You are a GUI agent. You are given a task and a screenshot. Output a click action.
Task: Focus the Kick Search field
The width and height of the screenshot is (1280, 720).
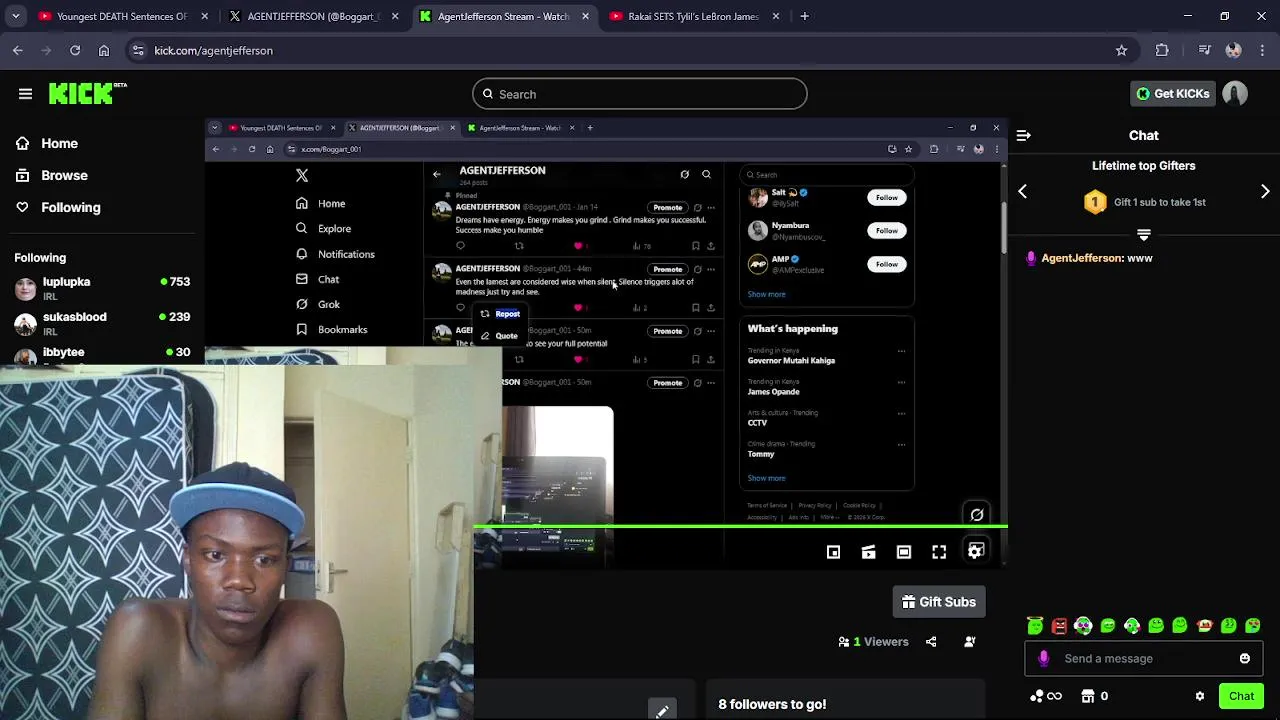tap(640, 94)
